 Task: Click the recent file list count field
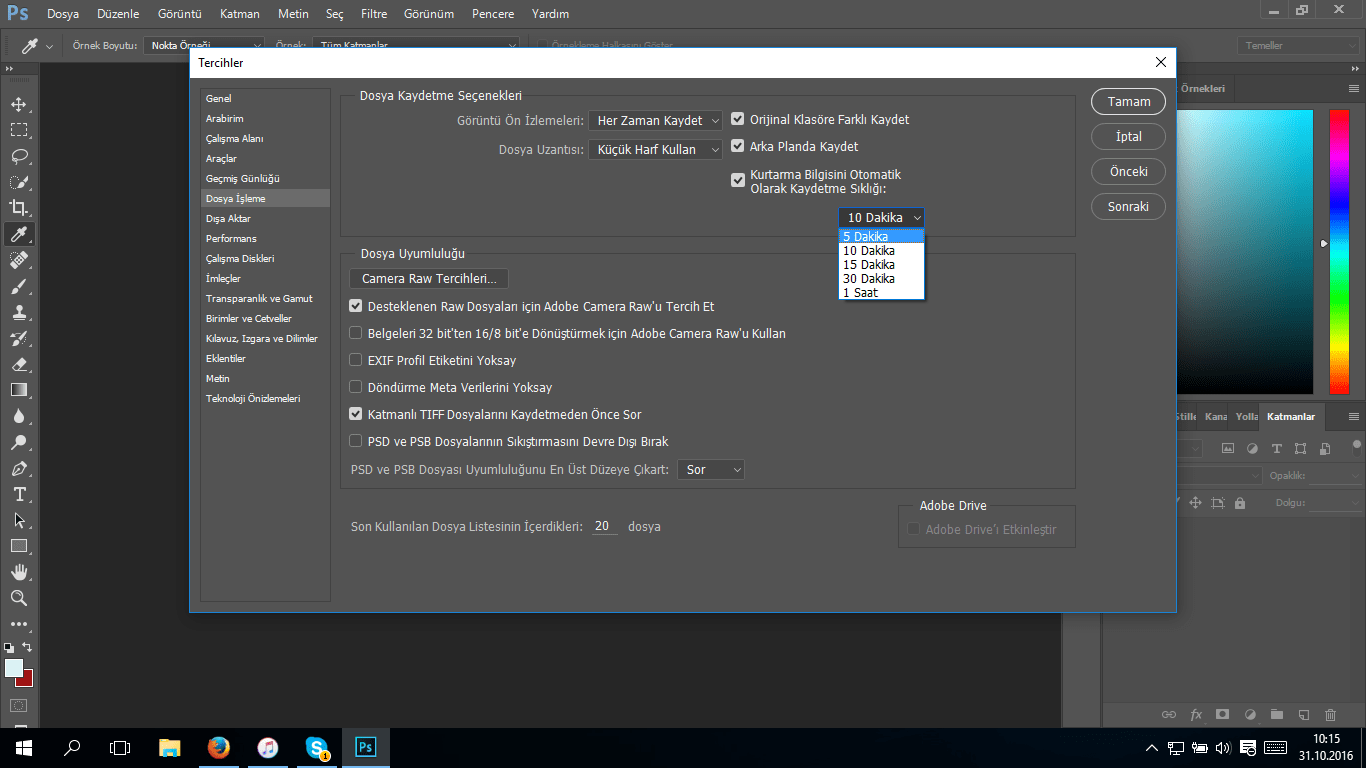pos(604,526)
